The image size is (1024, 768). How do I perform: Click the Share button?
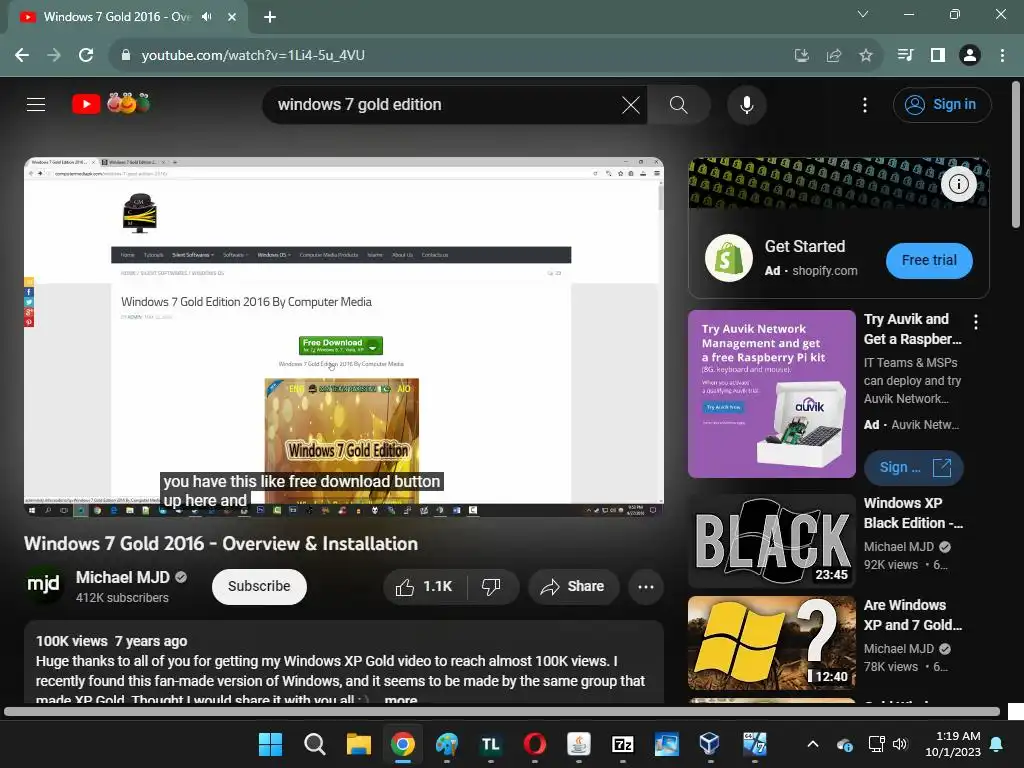[573, 586]
